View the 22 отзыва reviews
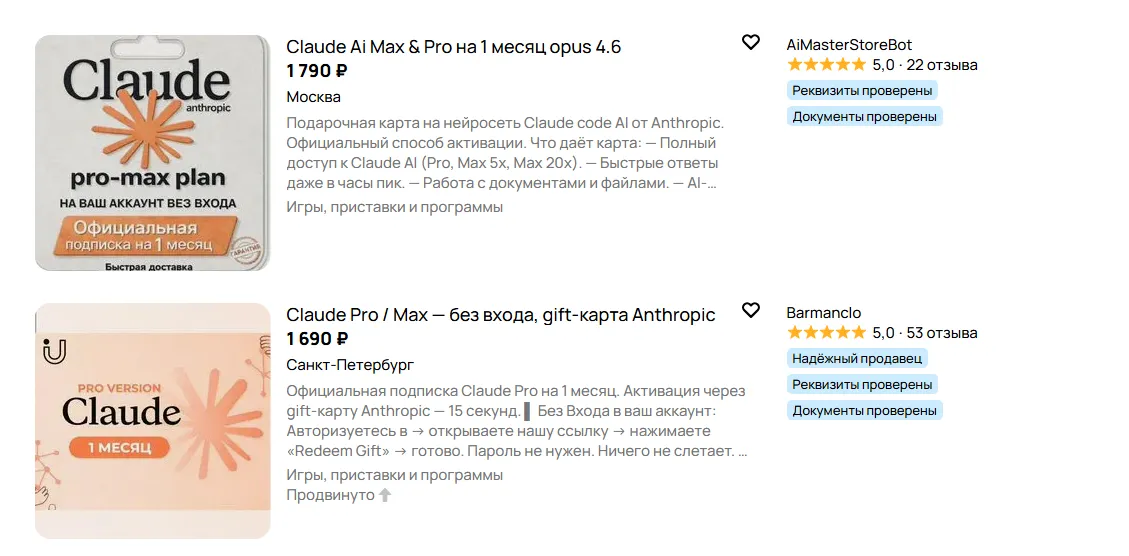Image resolution: width=1129 pixels, height=556 pixels. tap(941, 65)
